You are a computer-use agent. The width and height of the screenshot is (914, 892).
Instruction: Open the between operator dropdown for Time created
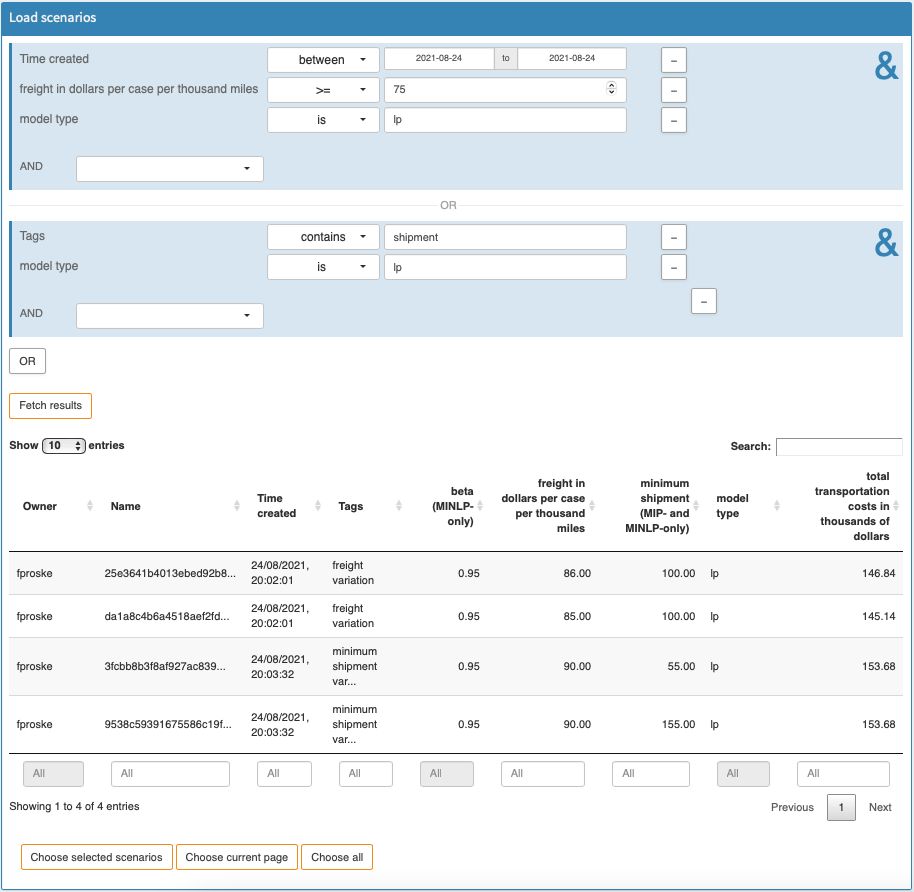(322, 59)
